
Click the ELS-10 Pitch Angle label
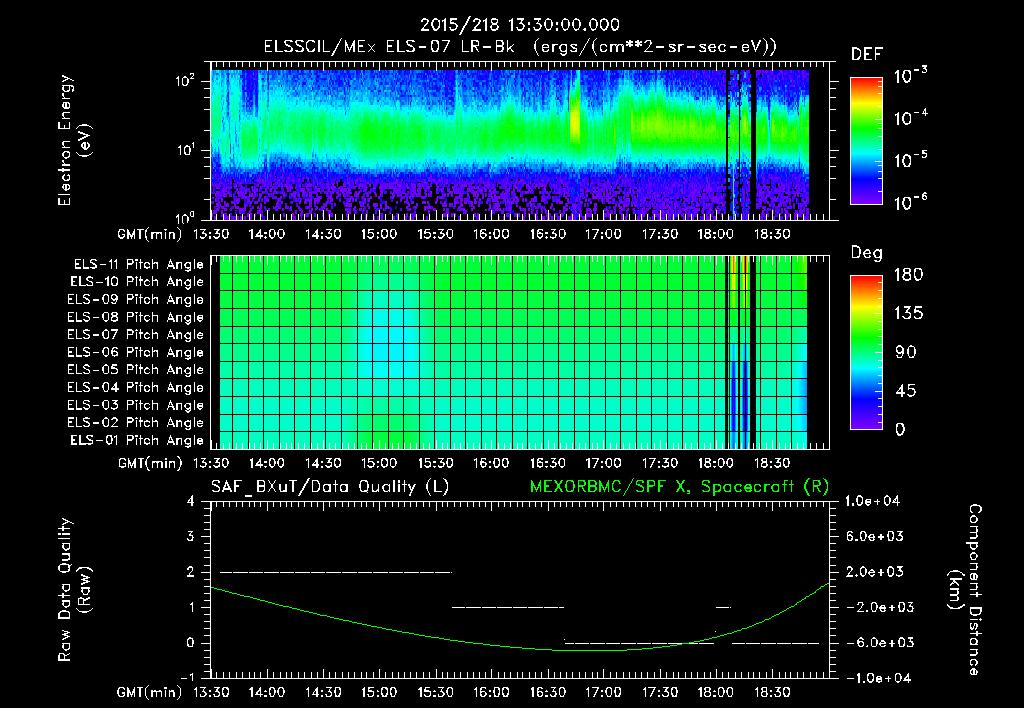(x=137, y=282)
